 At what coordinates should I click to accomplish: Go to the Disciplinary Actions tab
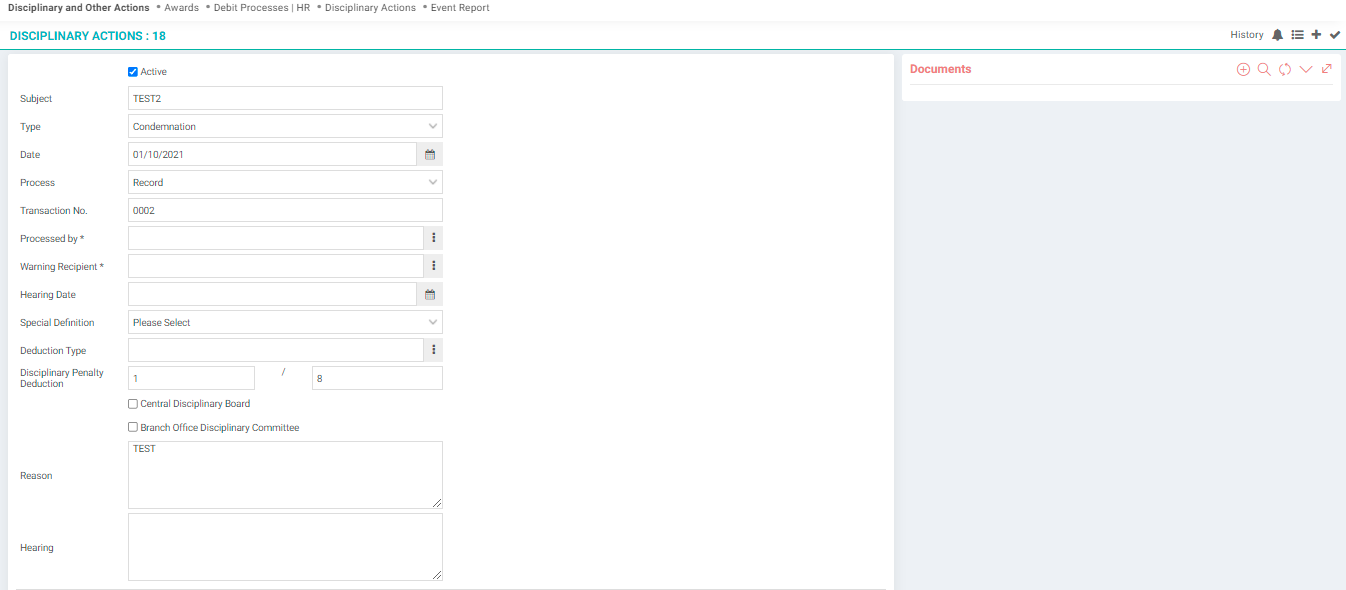[x=370, y=8]
